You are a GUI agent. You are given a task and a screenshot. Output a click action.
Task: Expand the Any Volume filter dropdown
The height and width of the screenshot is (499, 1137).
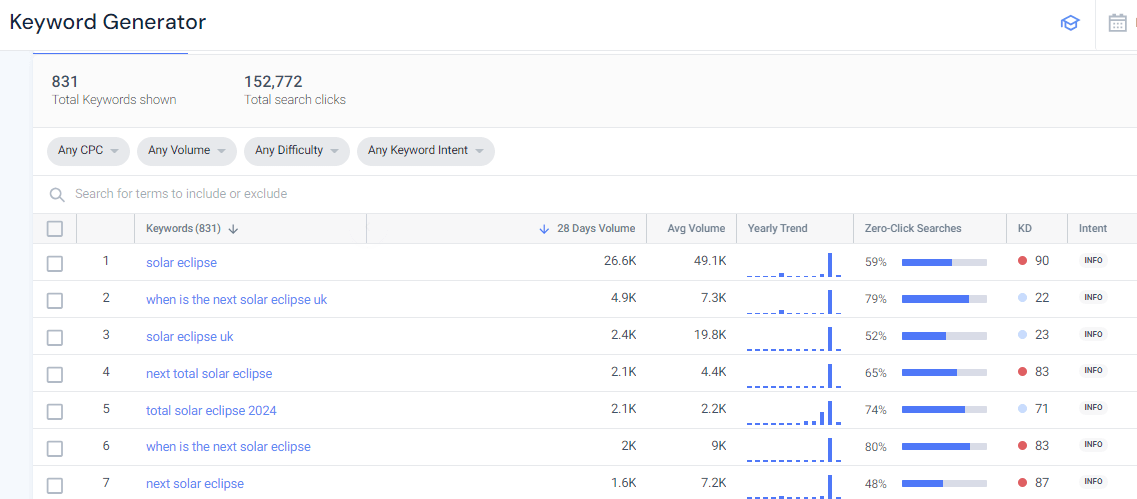[186, 151]
